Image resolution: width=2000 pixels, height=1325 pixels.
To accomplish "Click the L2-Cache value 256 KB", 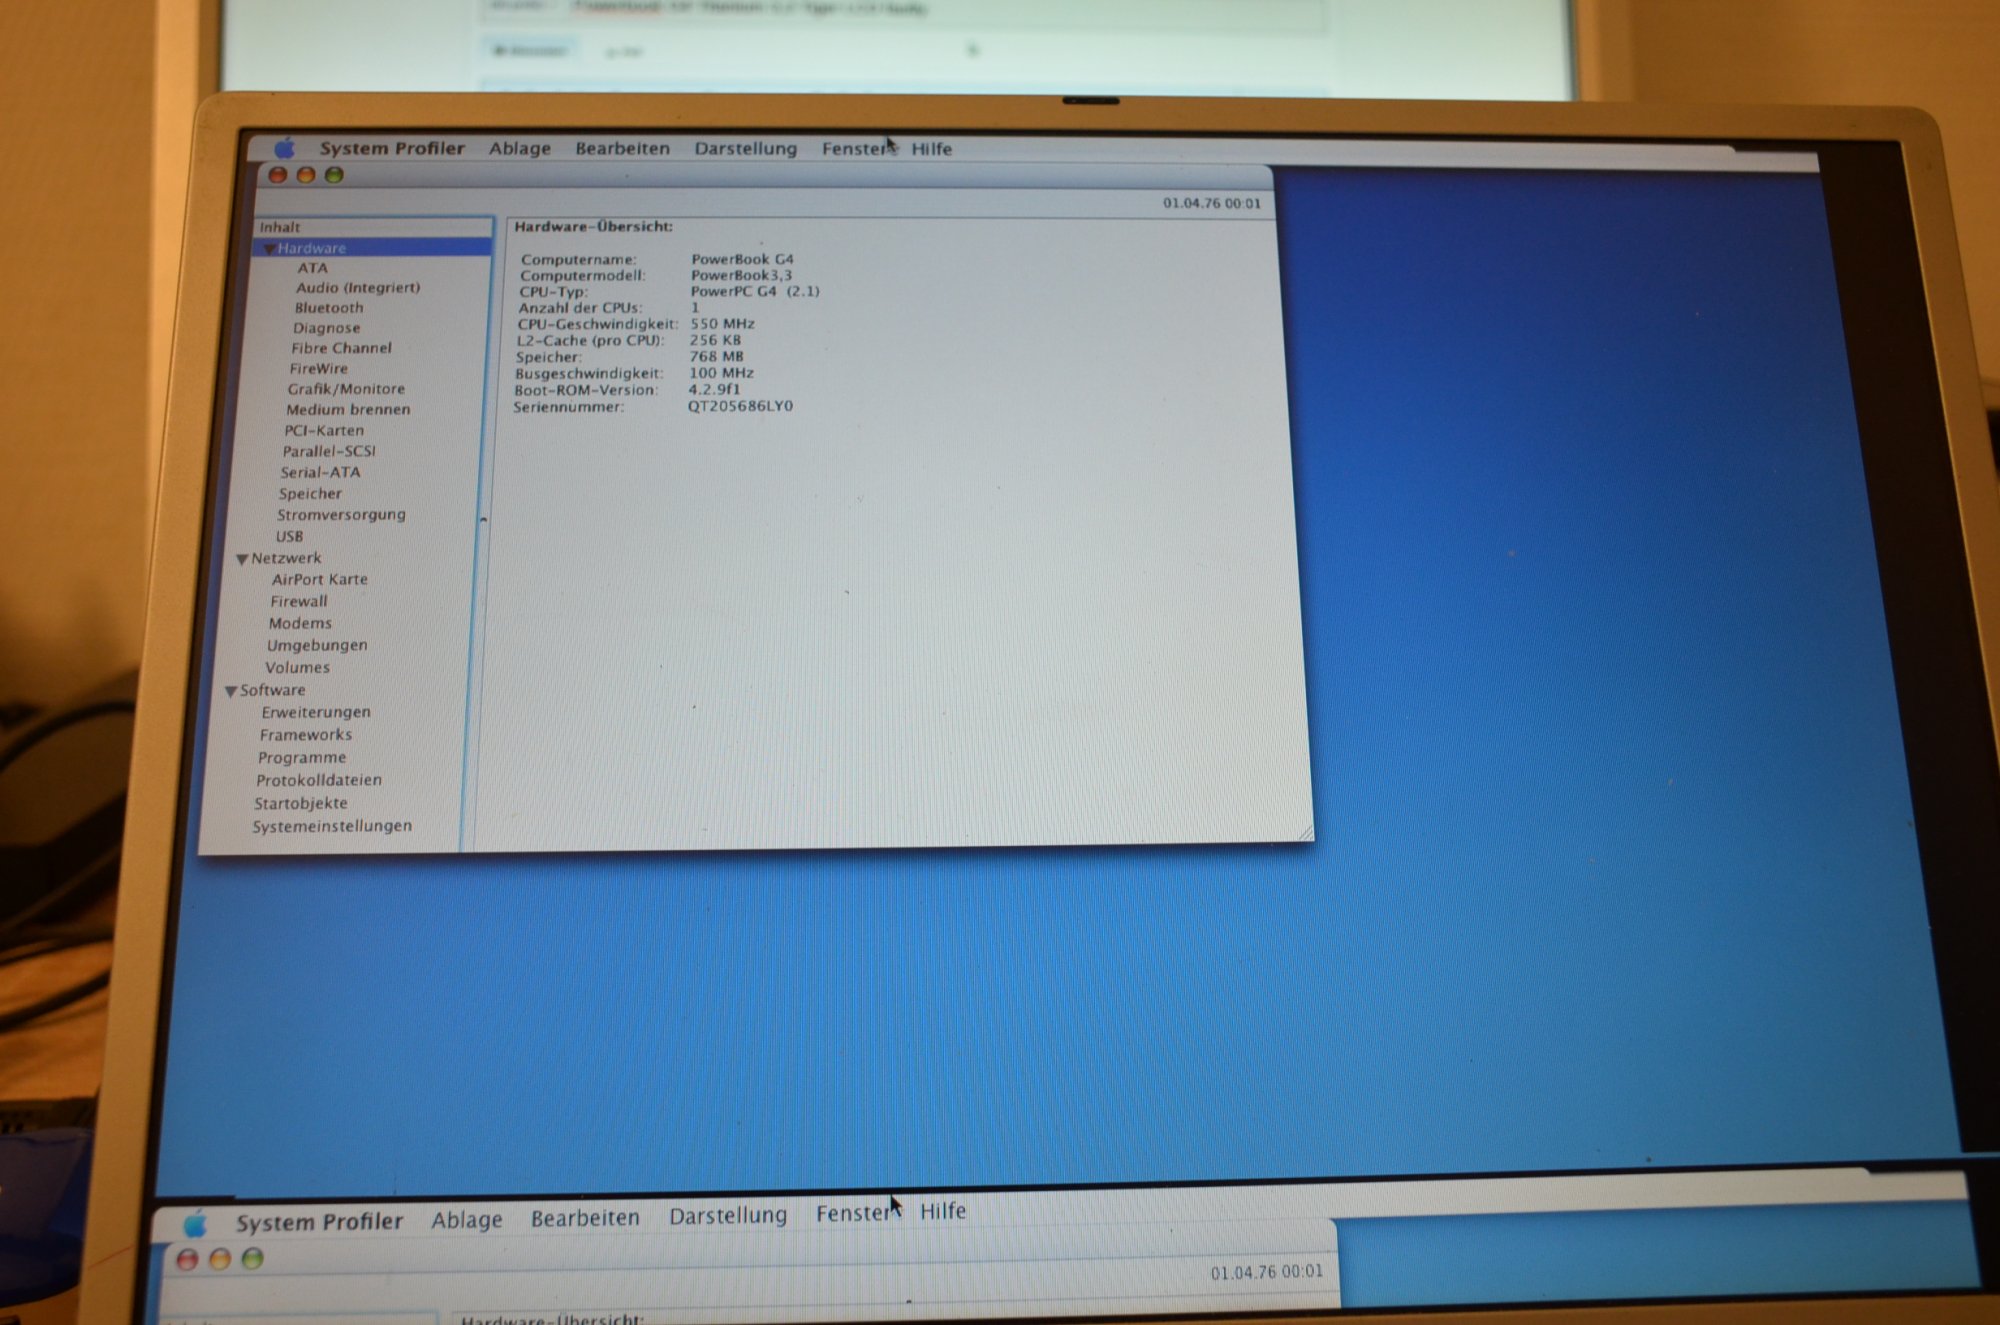I will (715, 340).
